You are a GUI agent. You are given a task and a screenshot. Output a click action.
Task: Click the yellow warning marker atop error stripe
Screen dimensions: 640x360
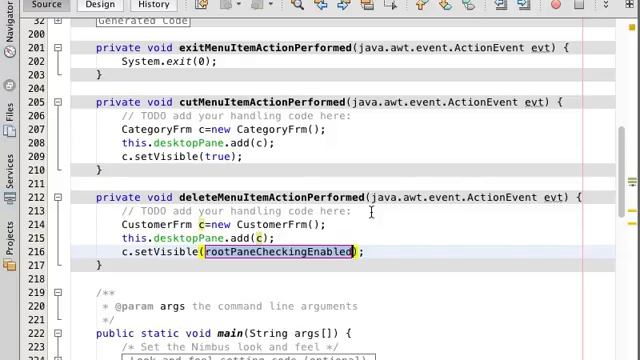[632, 27]
